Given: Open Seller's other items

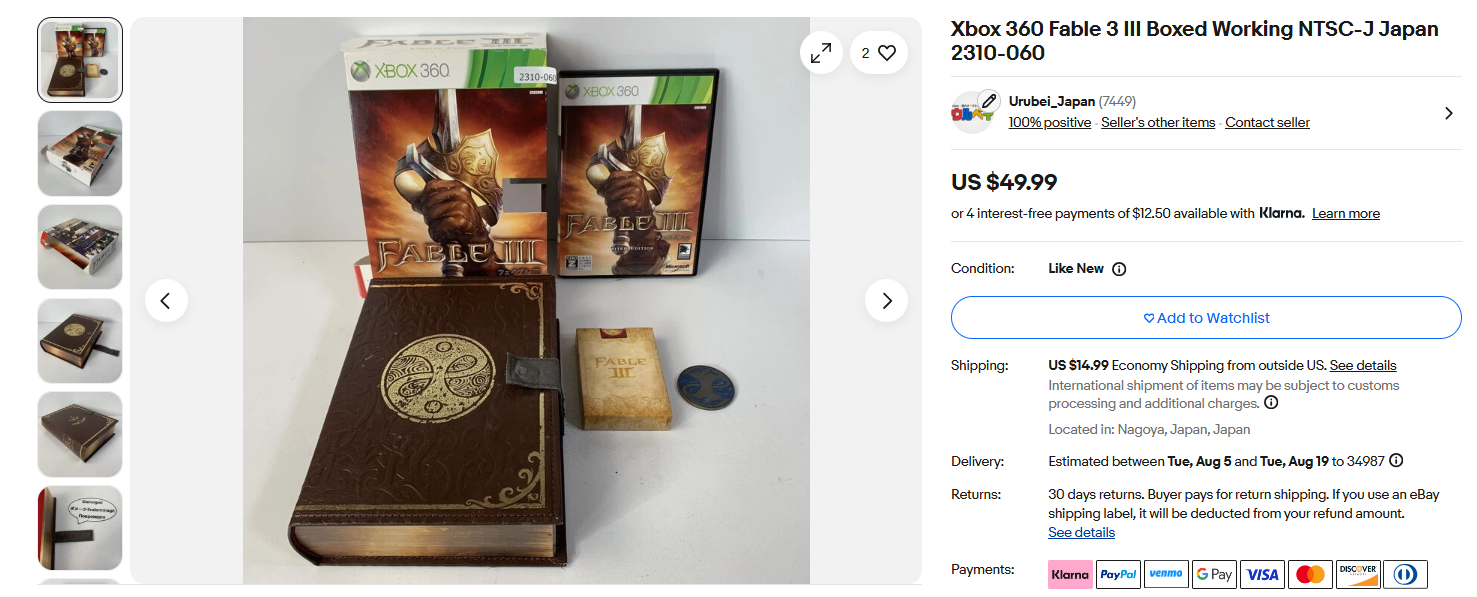Looking at the screenshot, I should tap(1158, 123).
